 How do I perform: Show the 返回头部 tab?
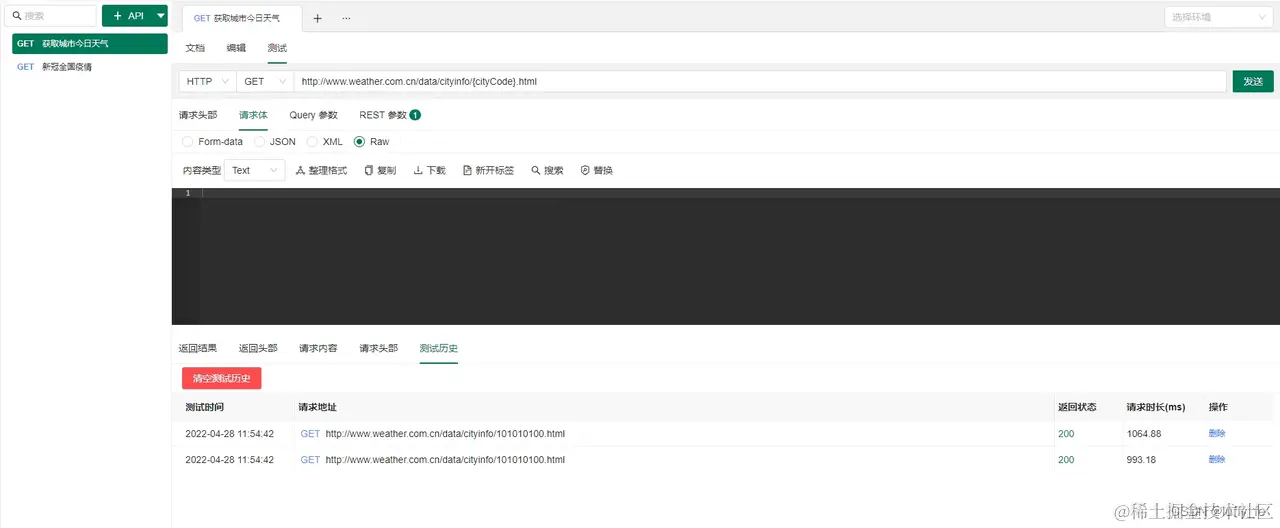258,348
